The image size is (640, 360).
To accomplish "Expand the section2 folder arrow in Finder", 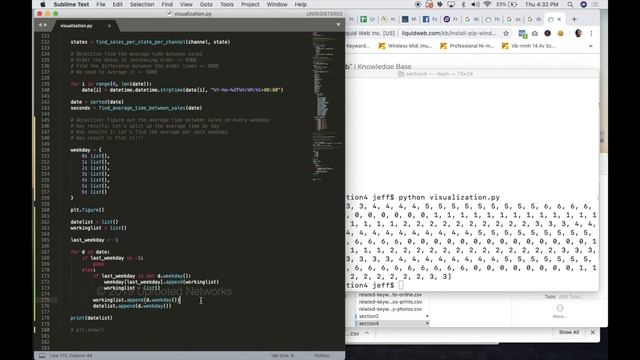I will tap(427, 316).
